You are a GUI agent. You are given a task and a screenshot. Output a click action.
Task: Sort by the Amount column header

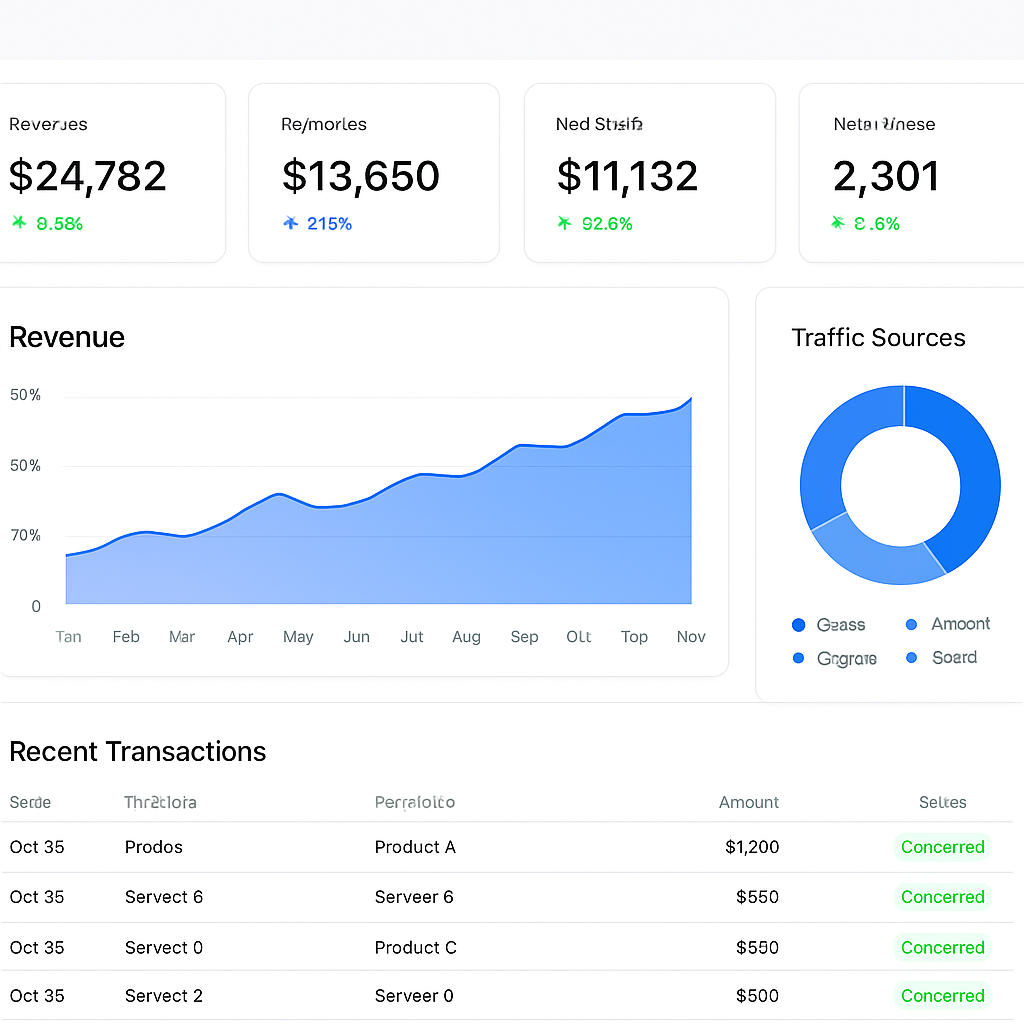tap(749, 802)
